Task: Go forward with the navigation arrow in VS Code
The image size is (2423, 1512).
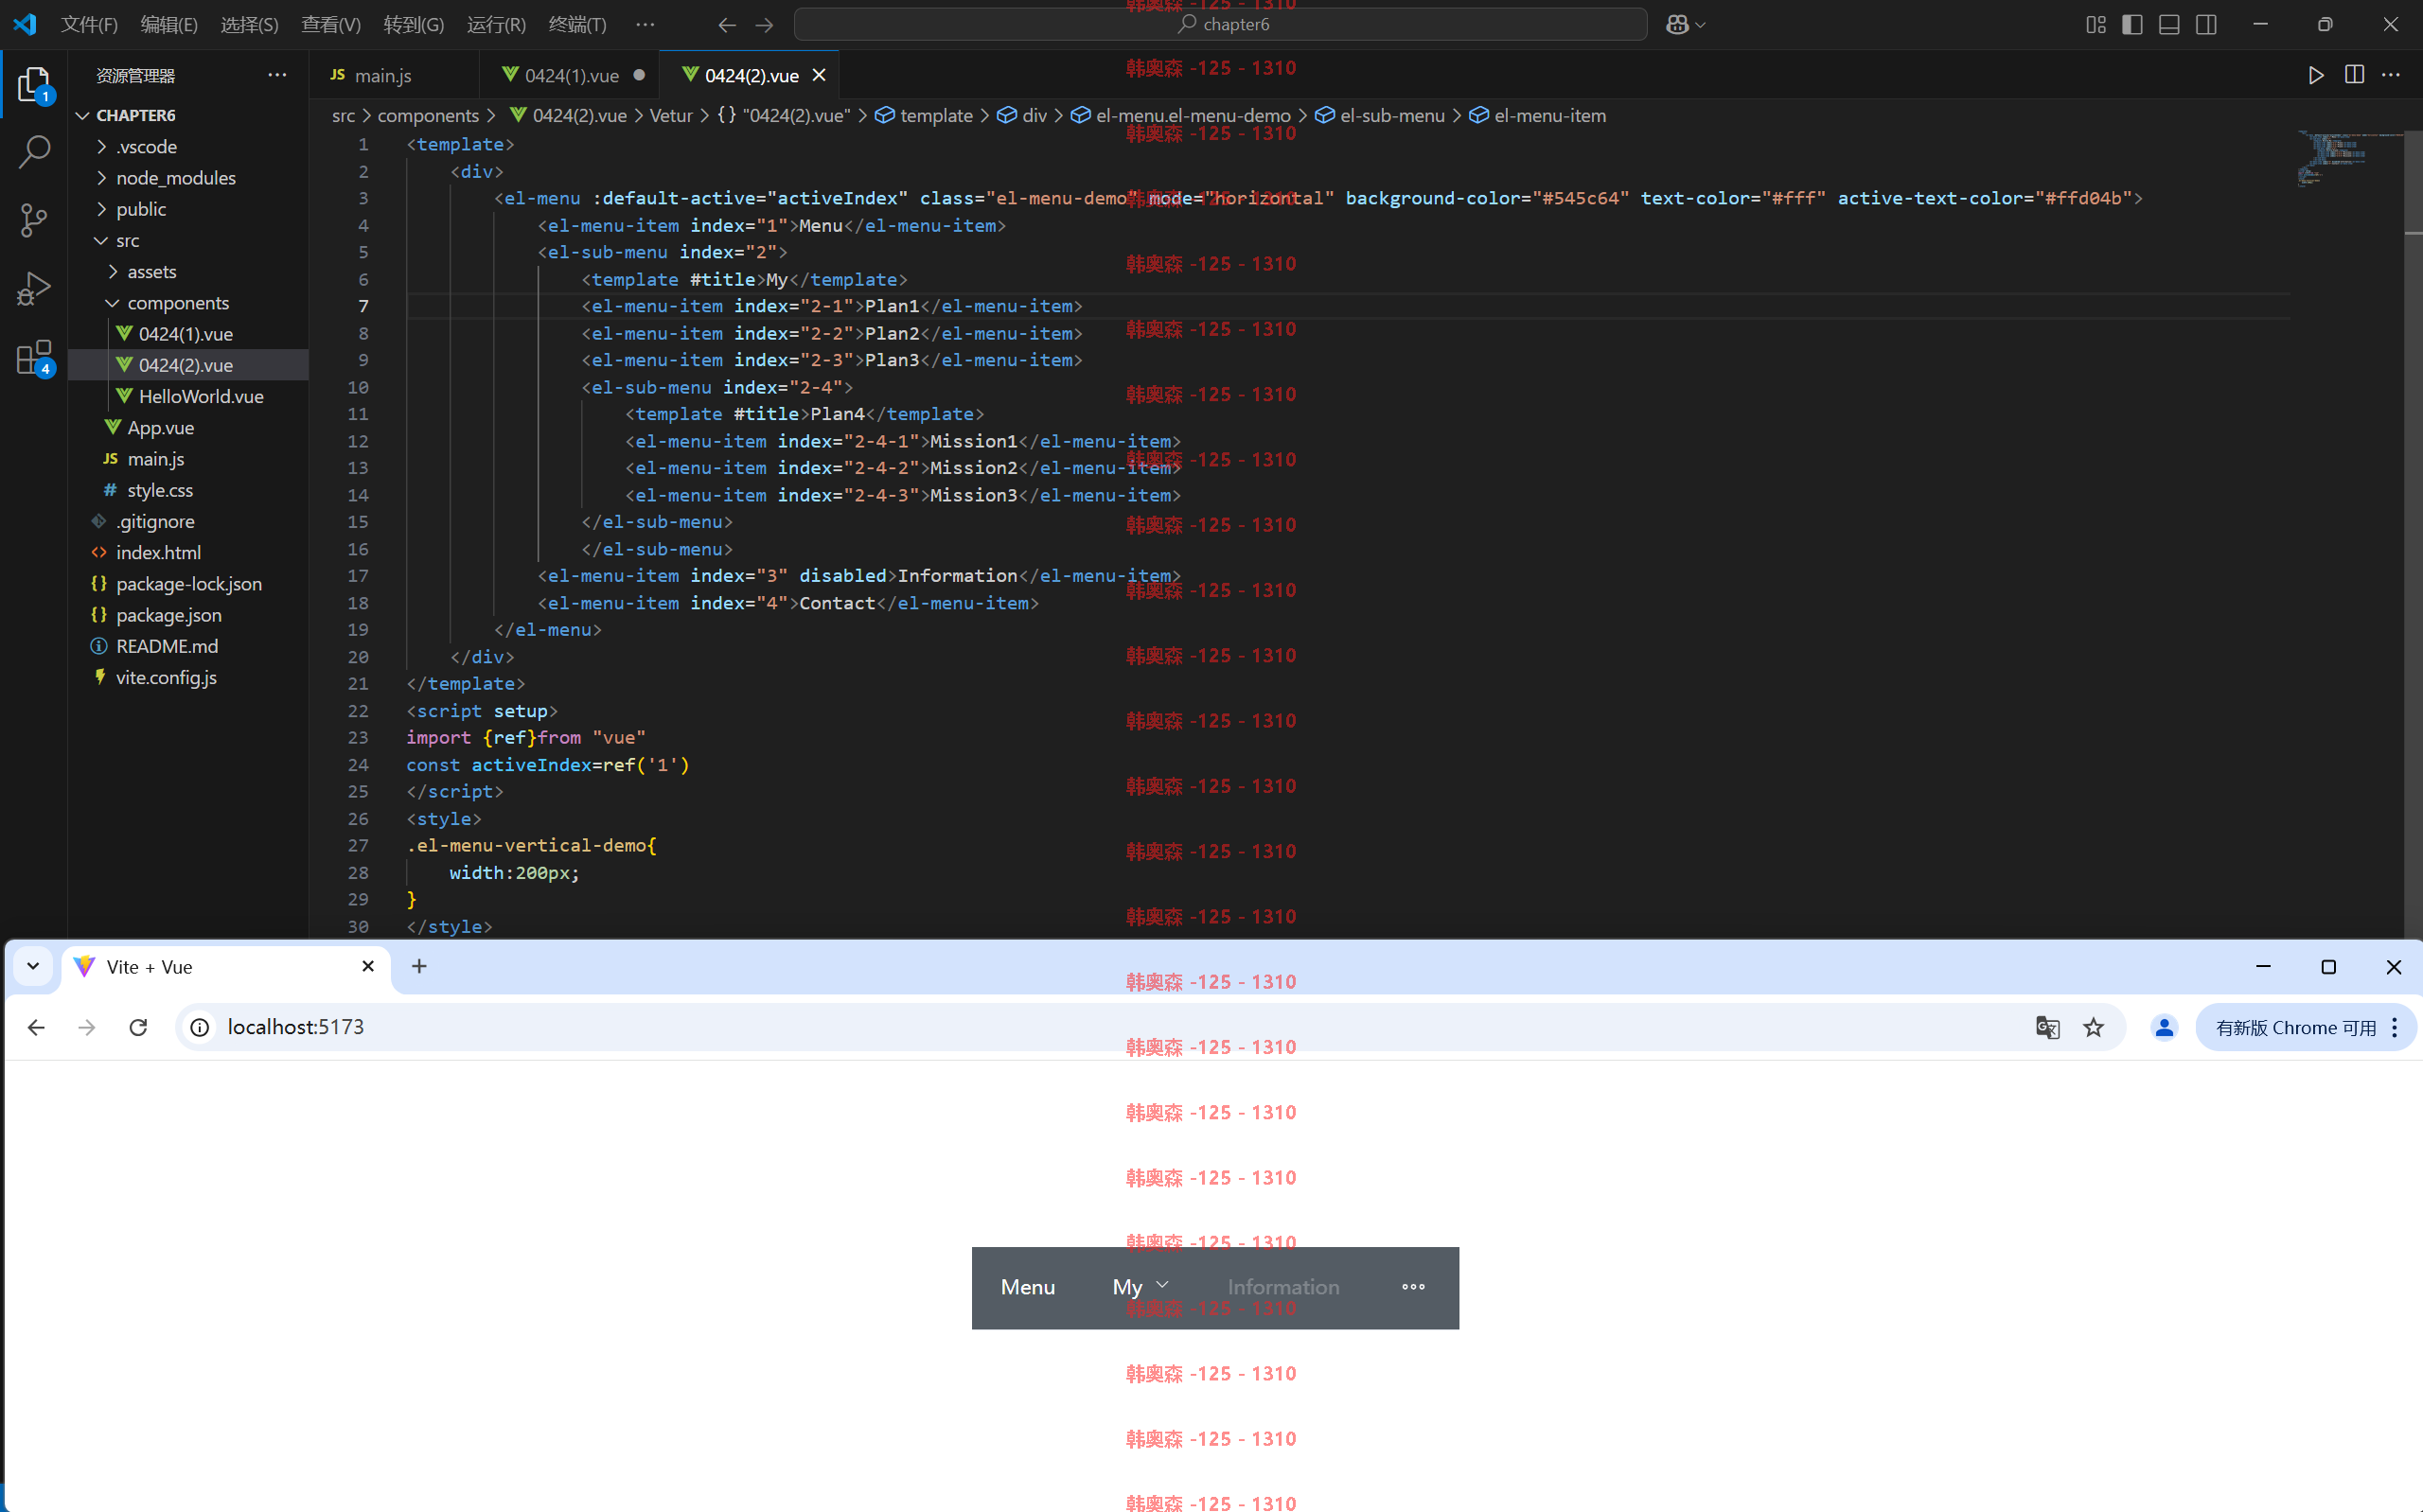Action: (764, 25)
